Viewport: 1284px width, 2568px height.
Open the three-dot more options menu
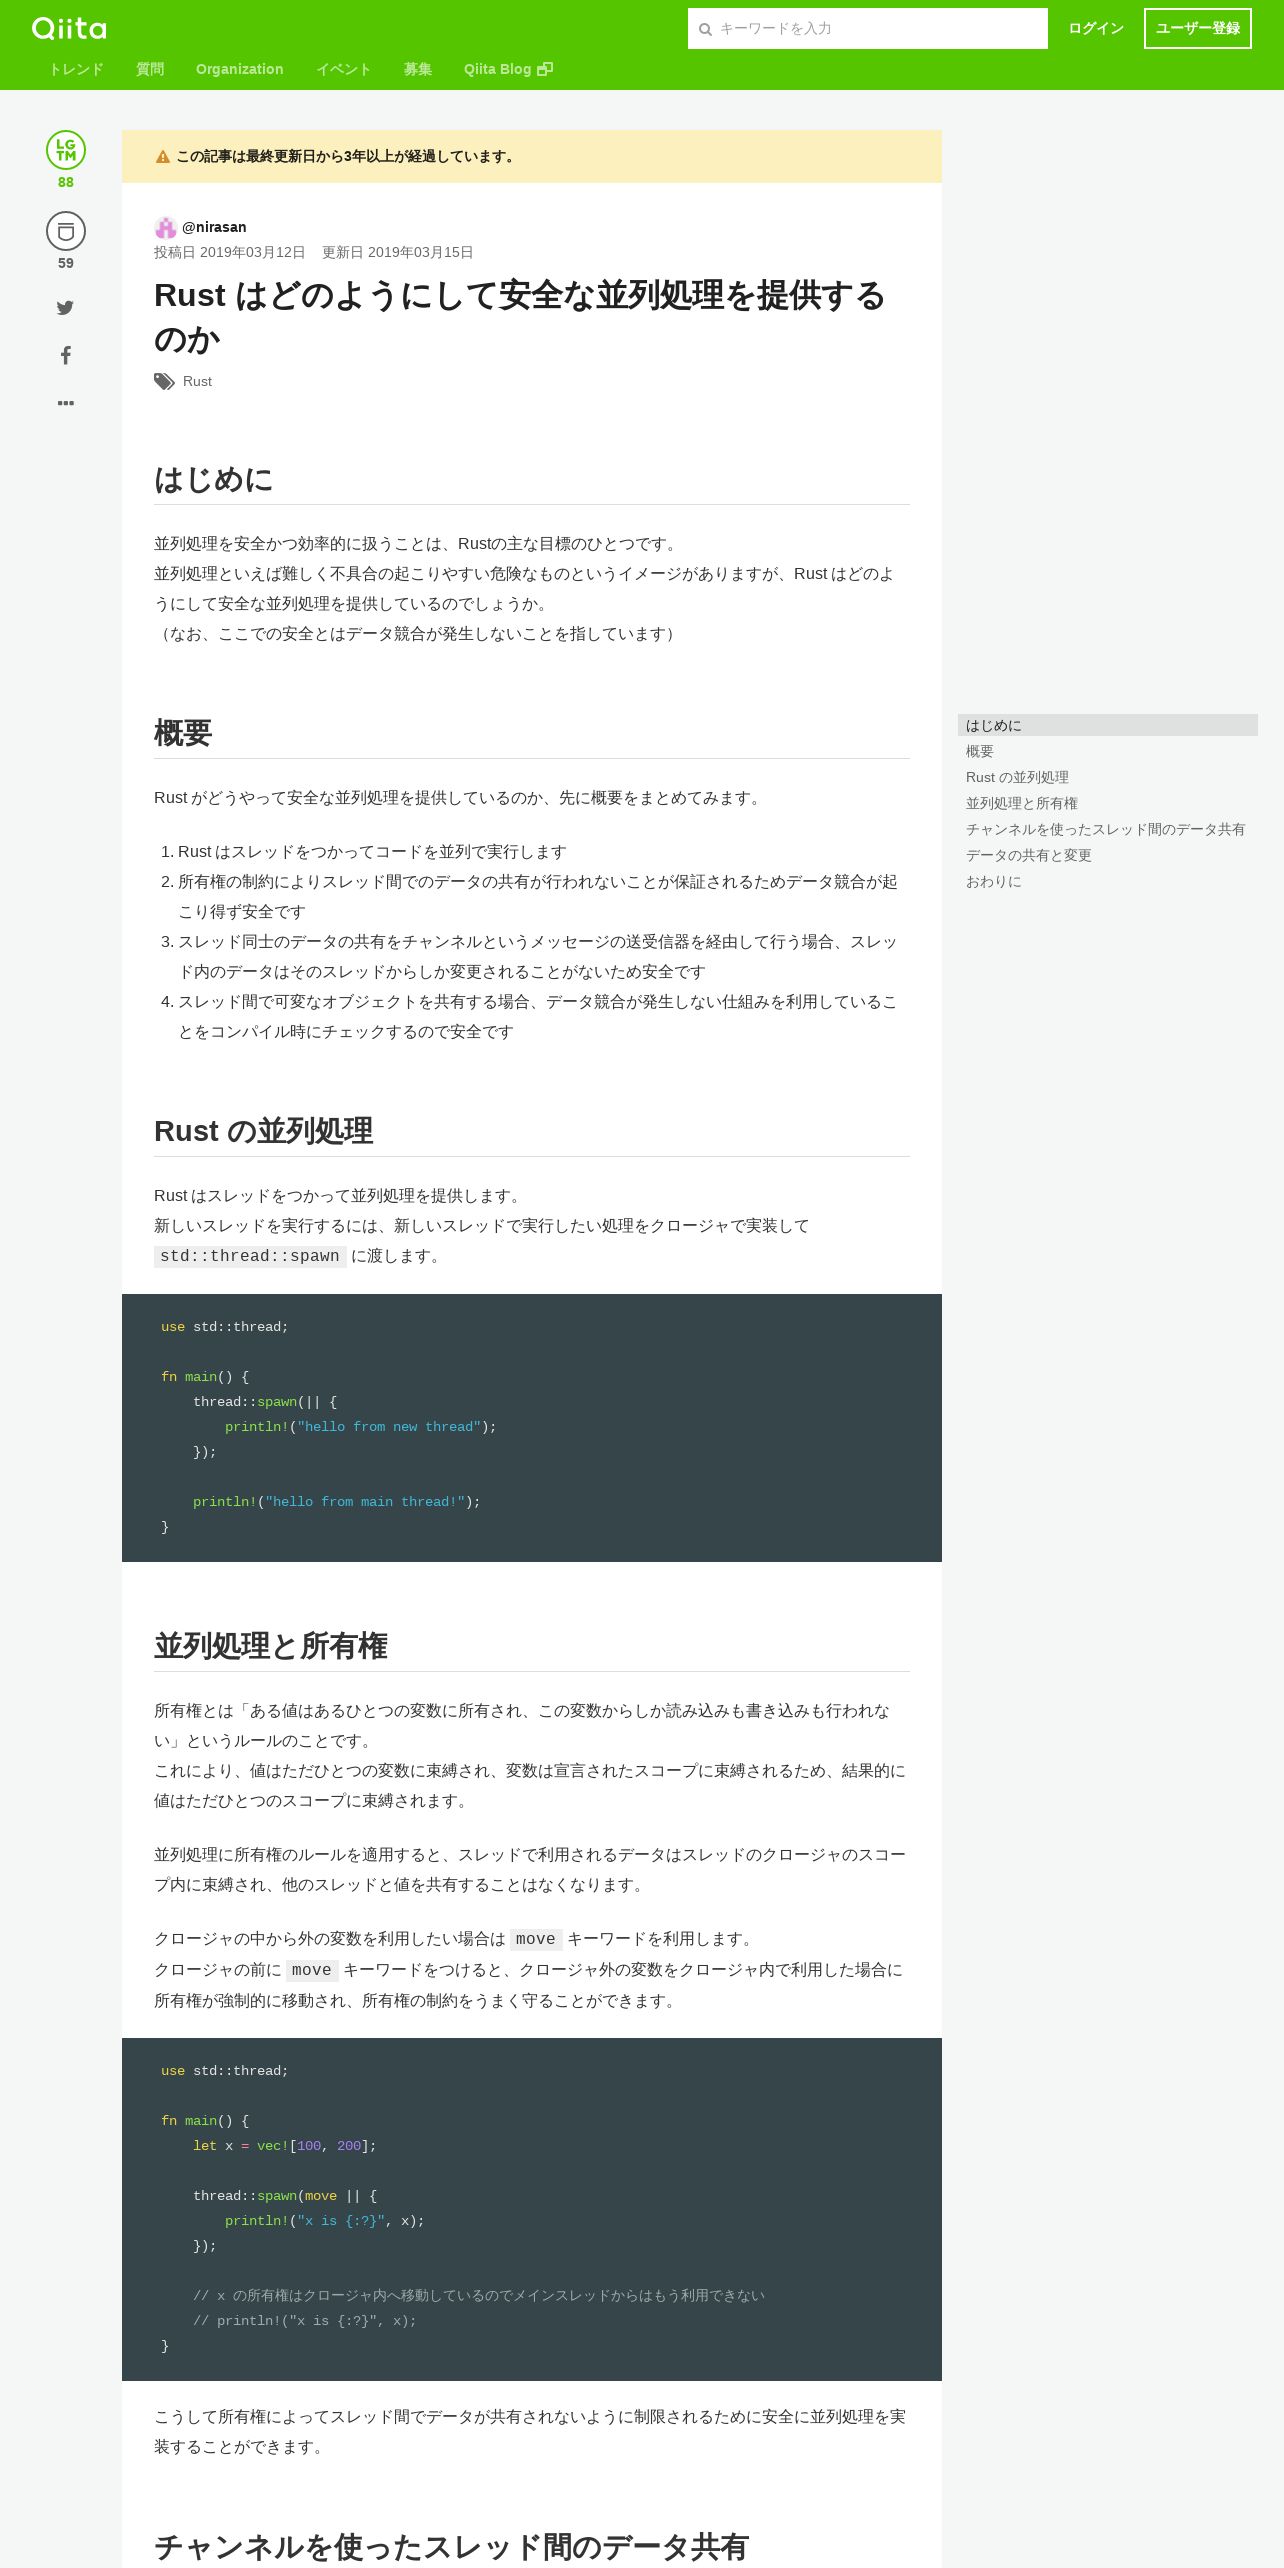[66, 403]
